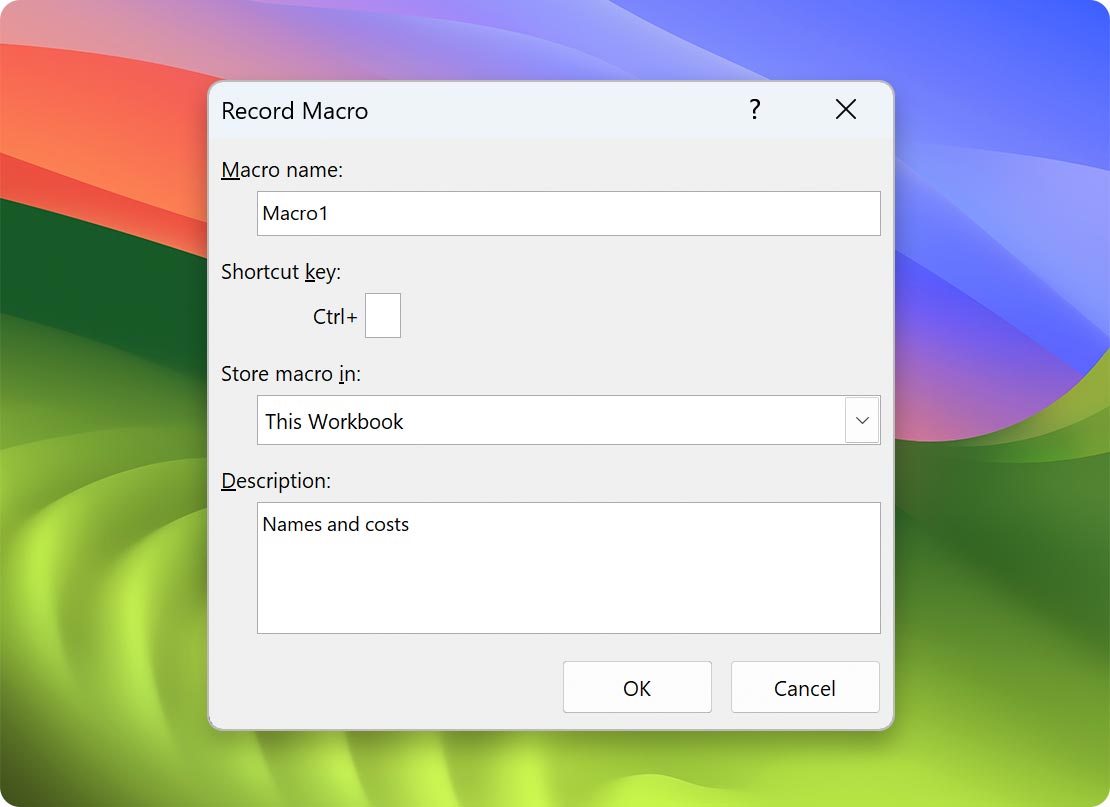Dismiss the dialog with the X button
The width and height of the screenshot is (1110, 807).
845,109
